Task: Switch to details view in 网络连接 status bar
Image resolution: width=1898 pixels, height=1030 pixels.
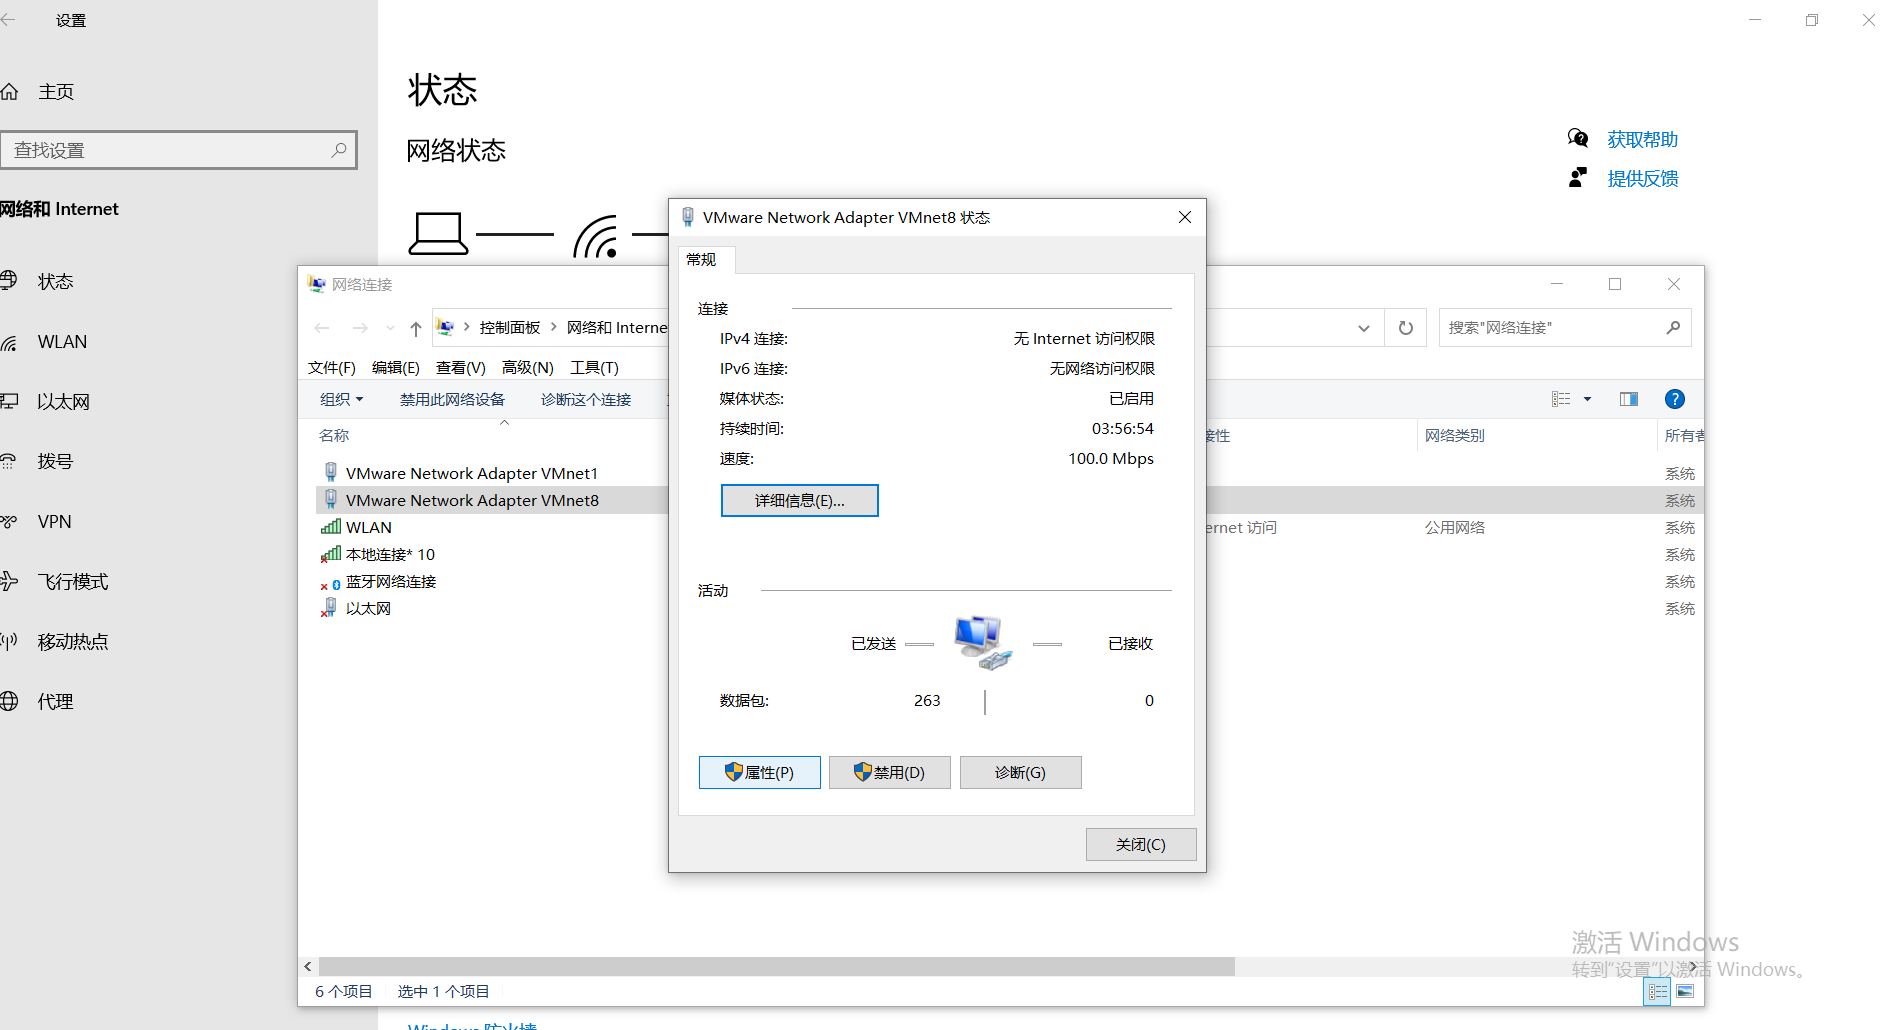Action: [x=1658, y=992]
